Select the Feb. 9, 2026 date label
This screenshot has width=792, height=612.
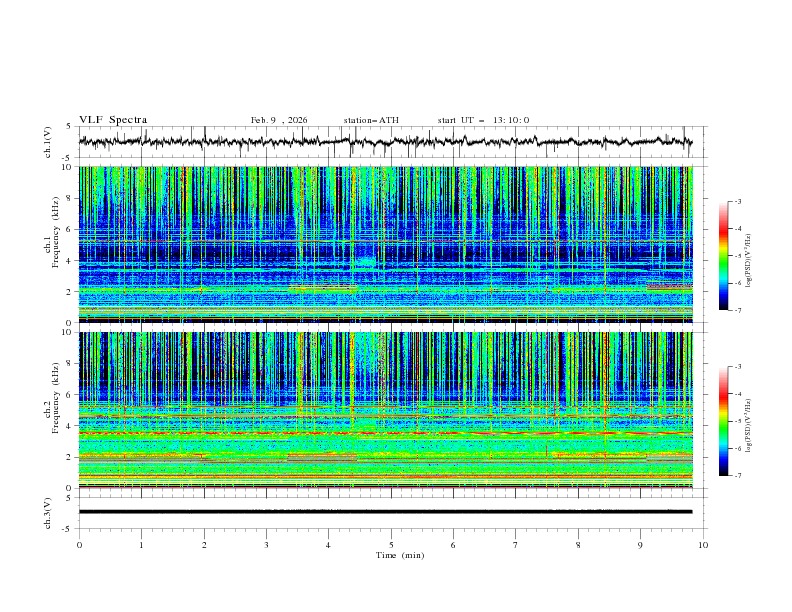pyautogui.click(x=279, y=120)
